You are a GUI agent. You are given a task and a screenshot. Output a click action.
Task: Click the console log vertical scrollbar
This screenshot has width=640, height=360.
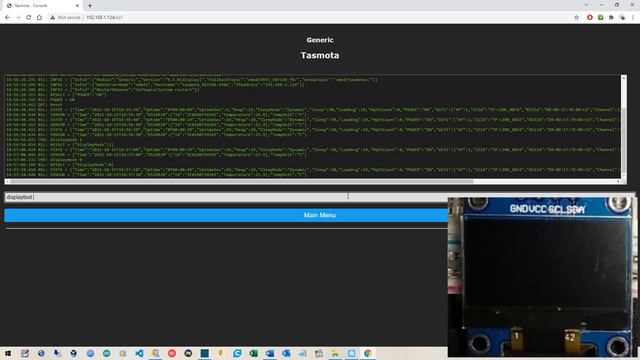coord(623,127)
